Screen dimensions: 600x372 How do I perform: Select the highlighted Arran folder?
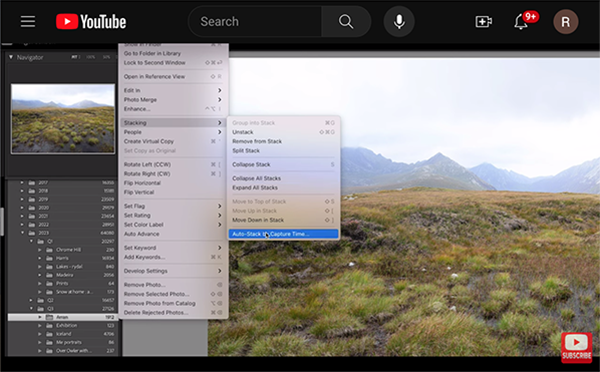pos(62,317)
